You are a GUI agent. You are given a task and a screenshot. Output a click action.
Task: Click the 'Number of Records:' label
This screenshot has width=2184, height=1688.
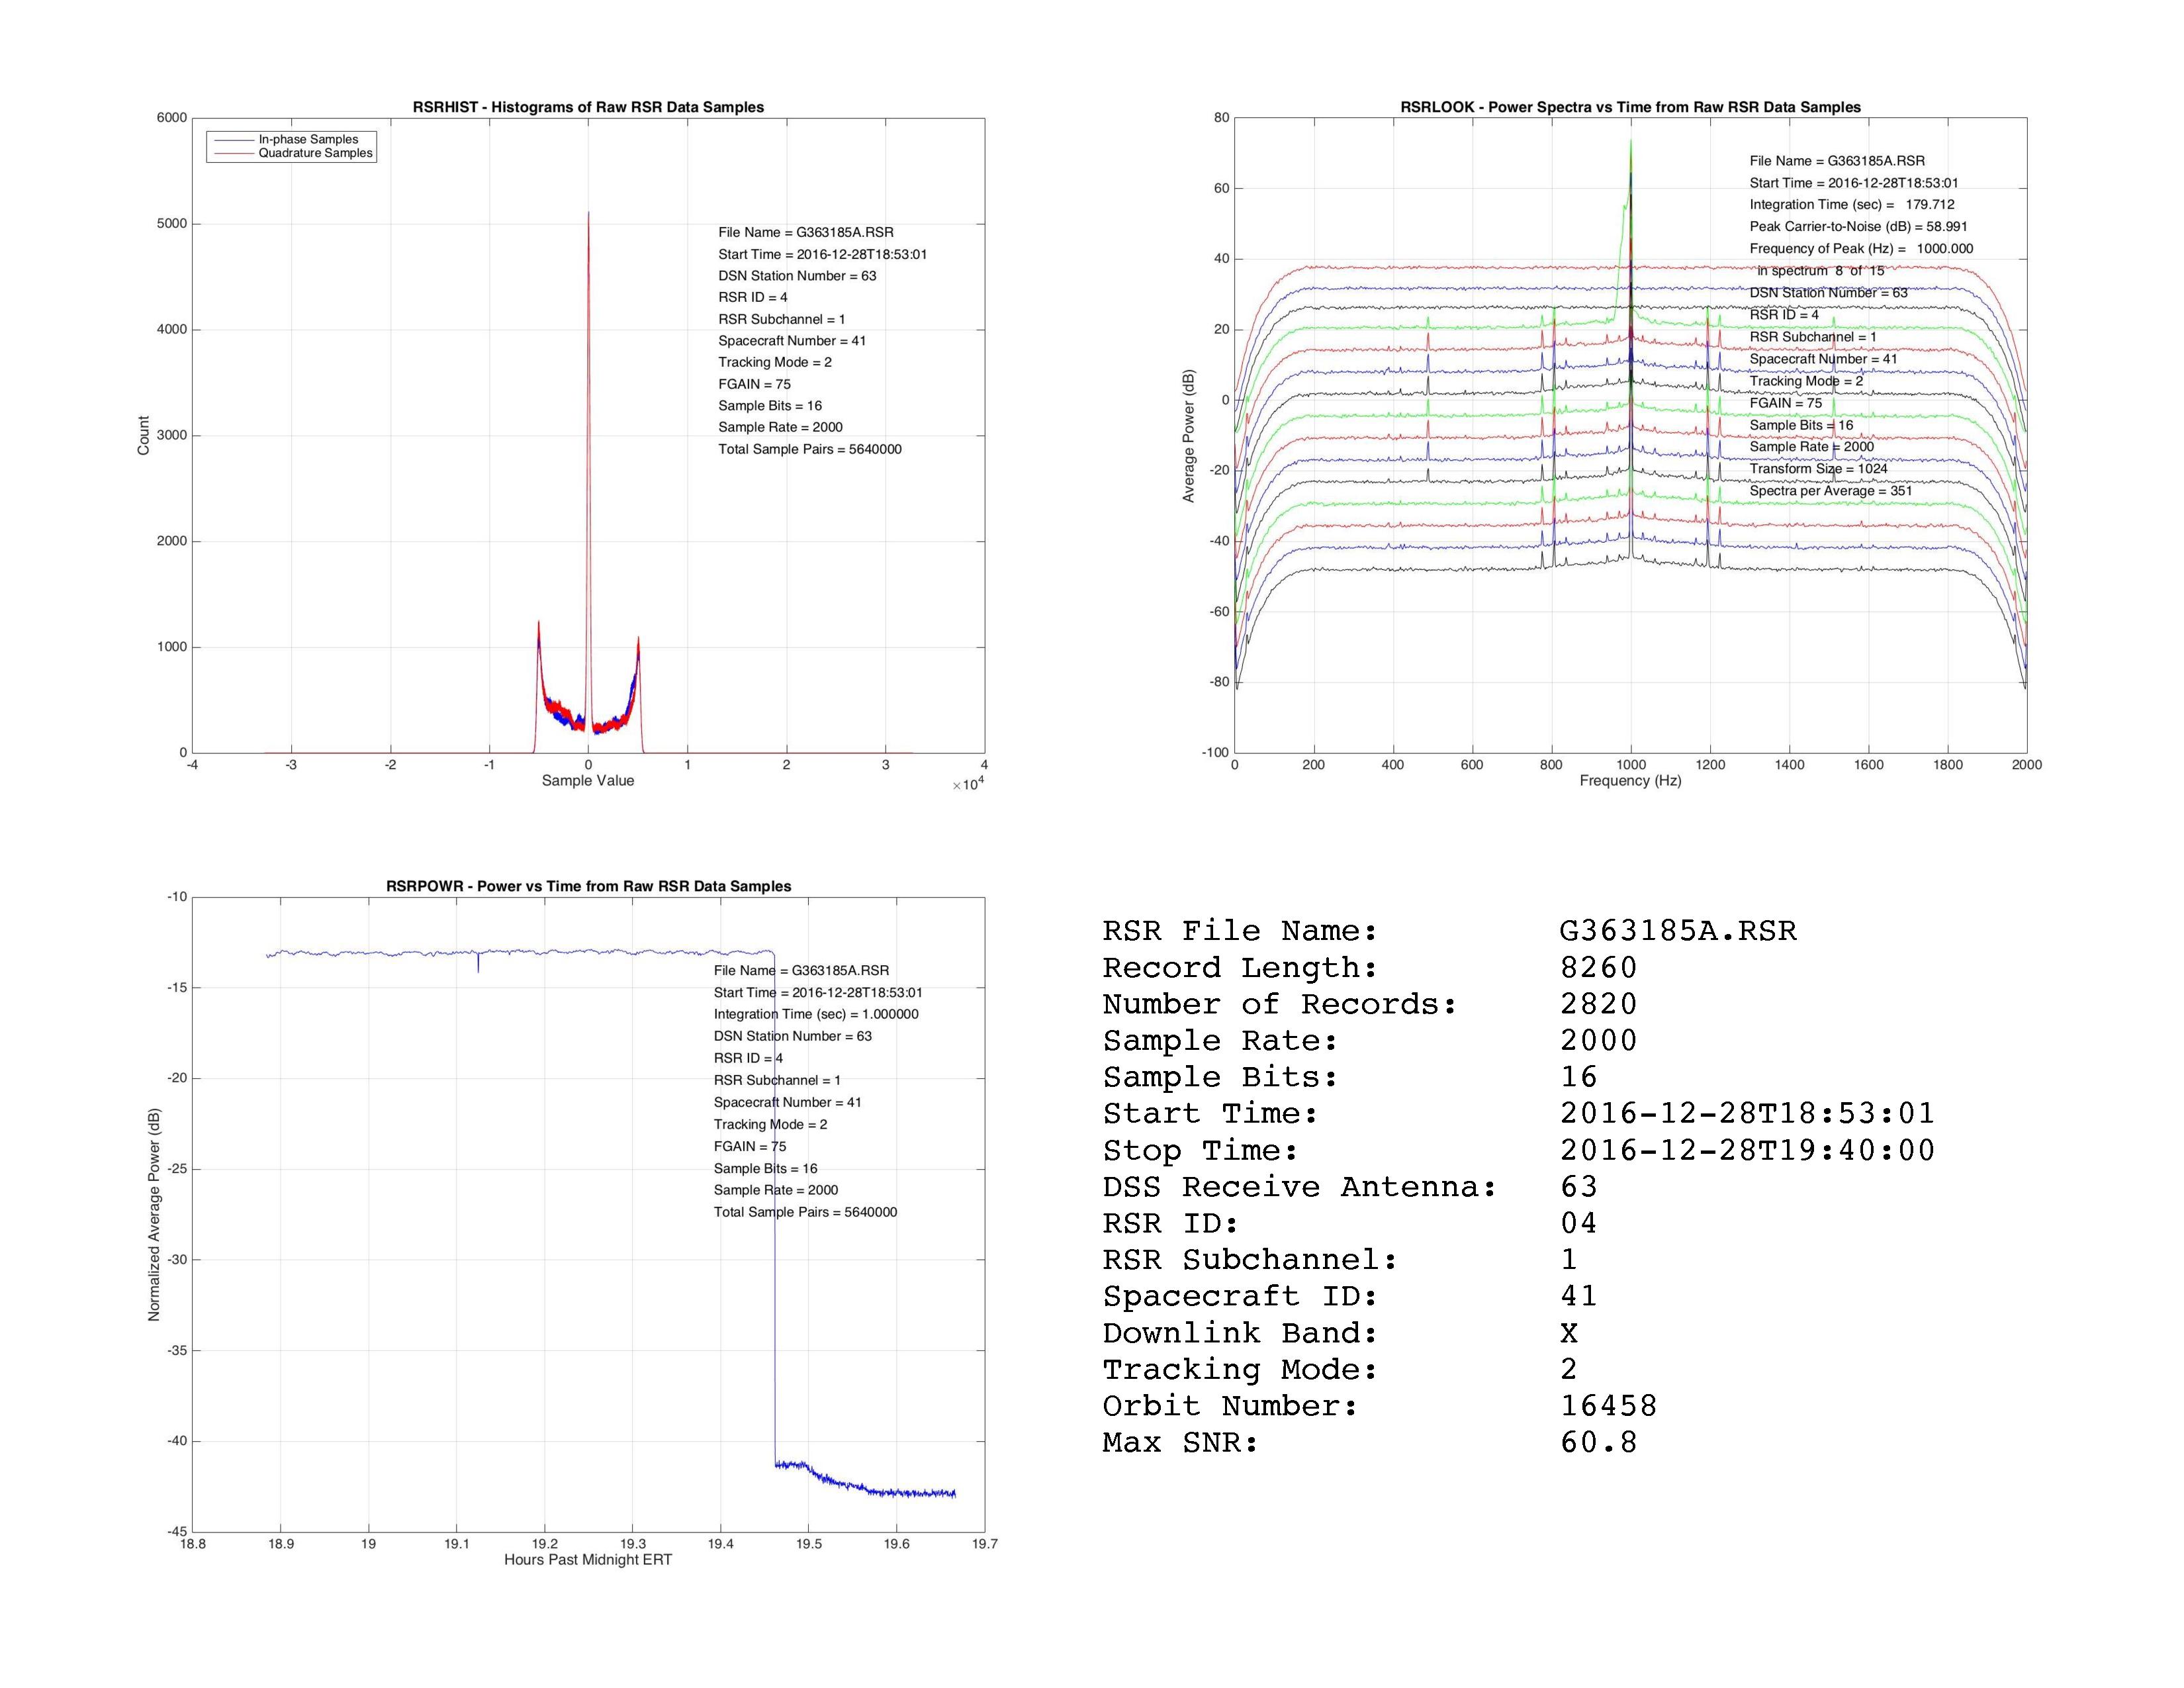tap(1280, 1004)
